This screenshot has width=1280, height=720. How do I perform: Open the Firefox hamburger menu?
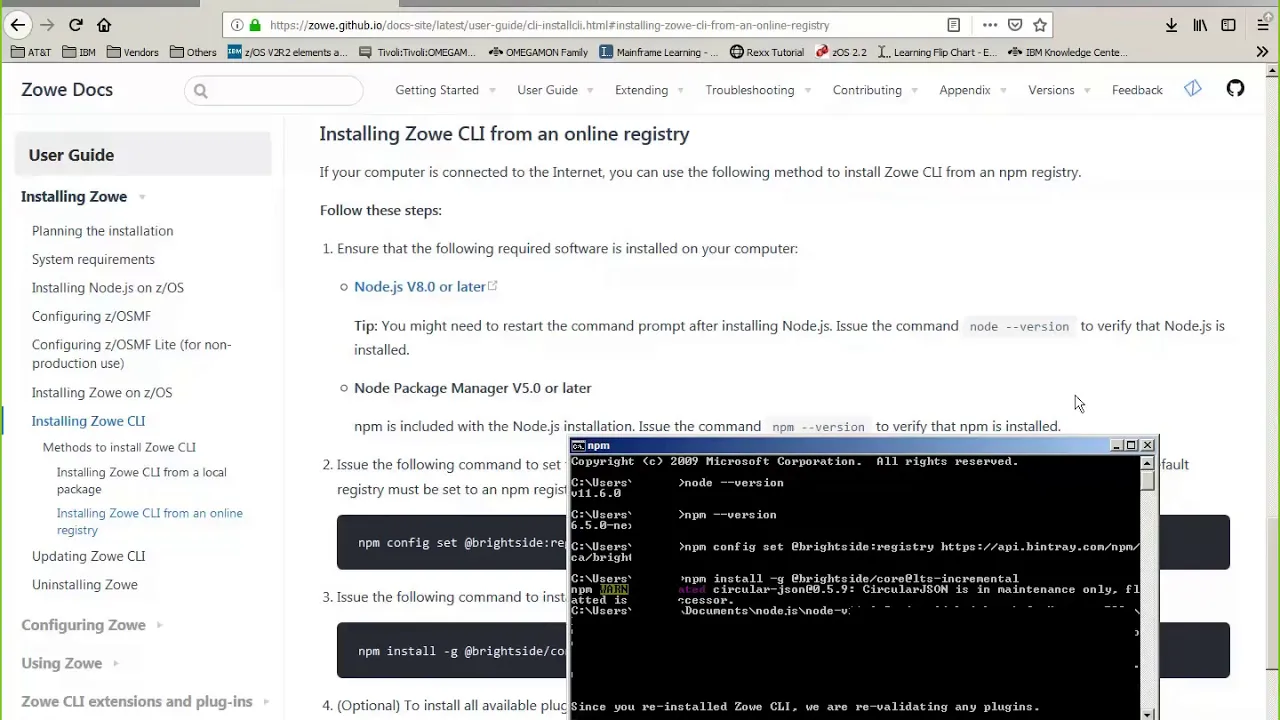click(1263, 25)
